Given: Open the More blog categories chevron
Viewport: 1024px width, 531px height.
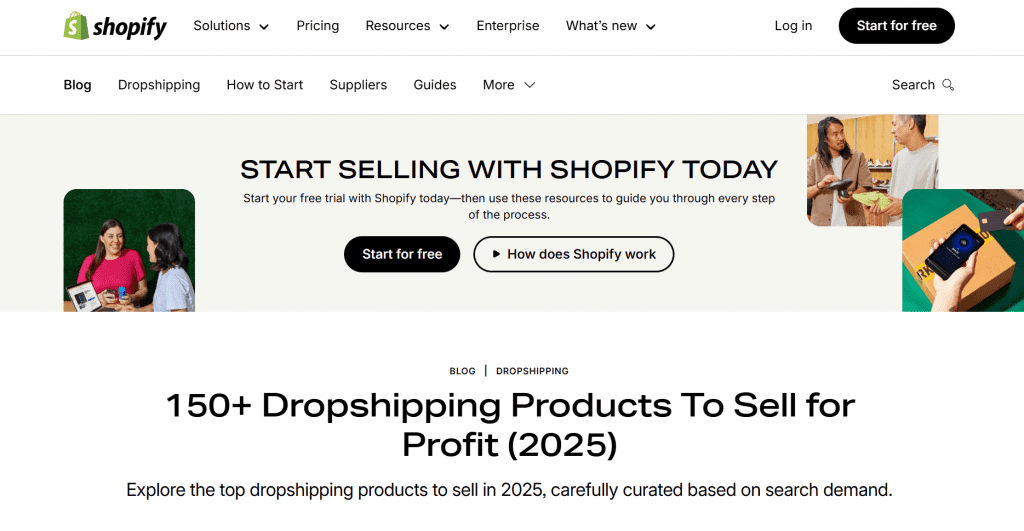Looking at the screenshot, I should [x=530, y=85].
